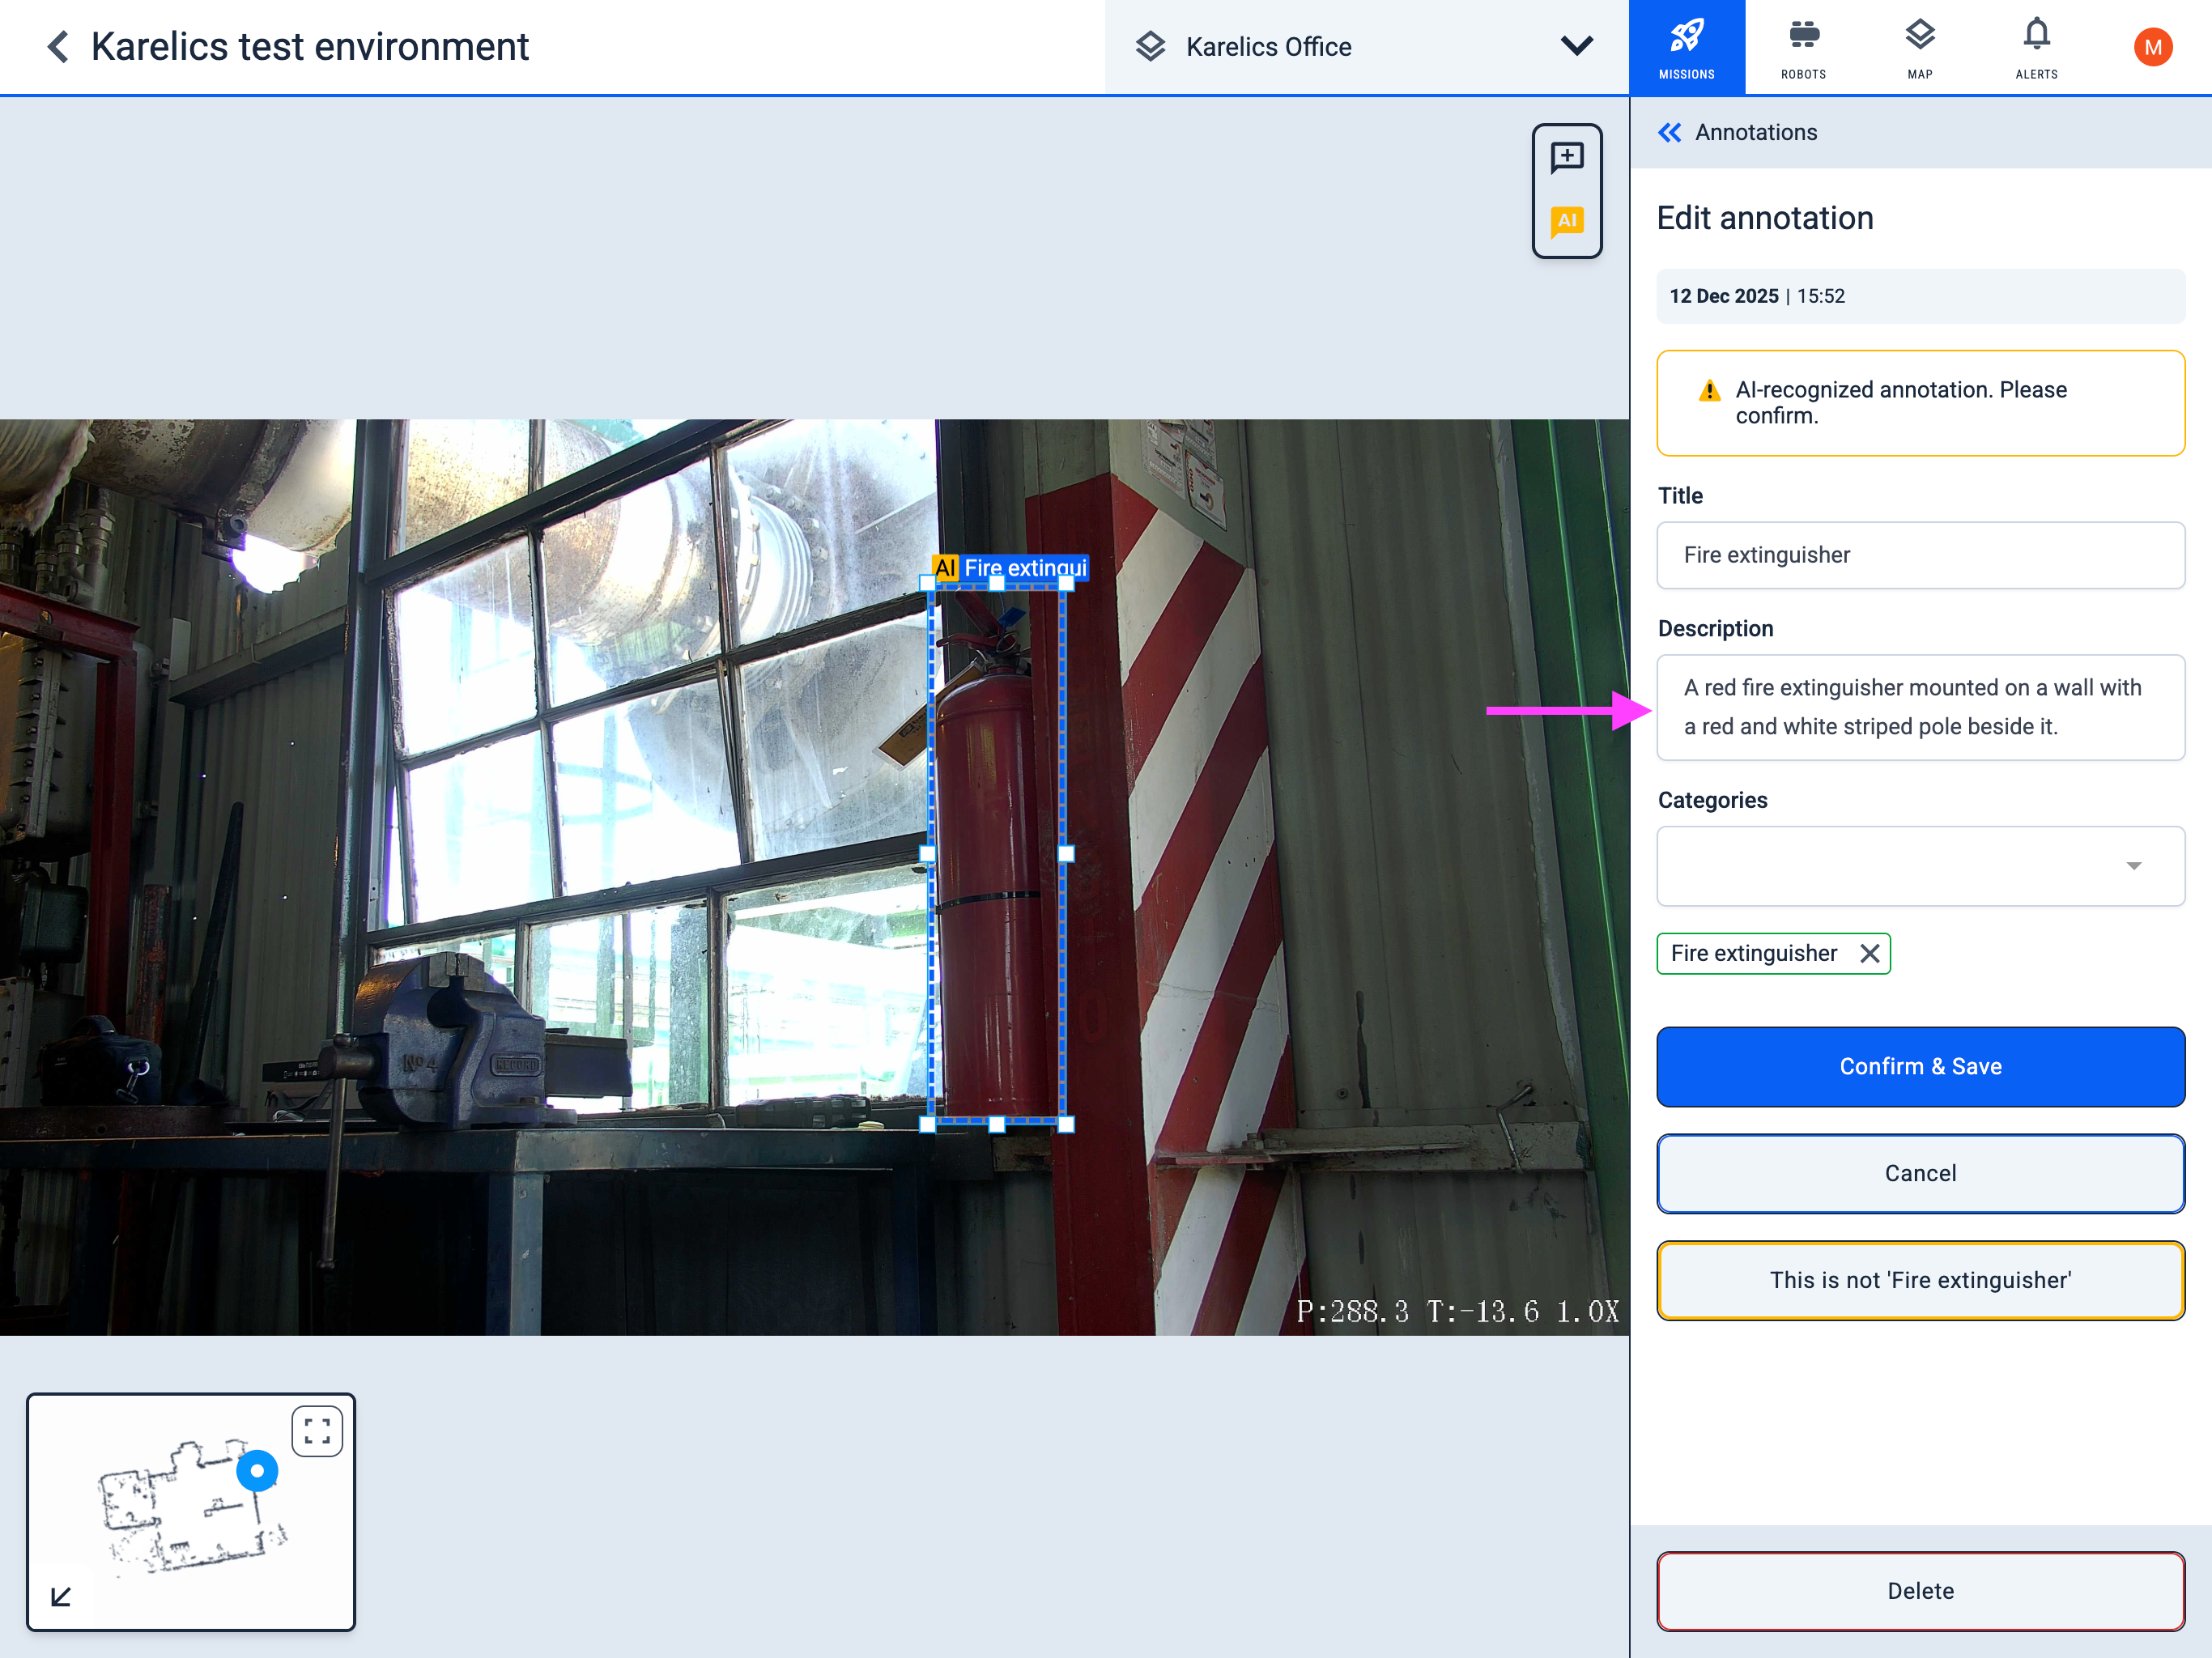Image resolution: width=2212 pixels, height=1658 pixels.
Task: Toggle the AI annotations icon
Action: tap(1566, 221)
